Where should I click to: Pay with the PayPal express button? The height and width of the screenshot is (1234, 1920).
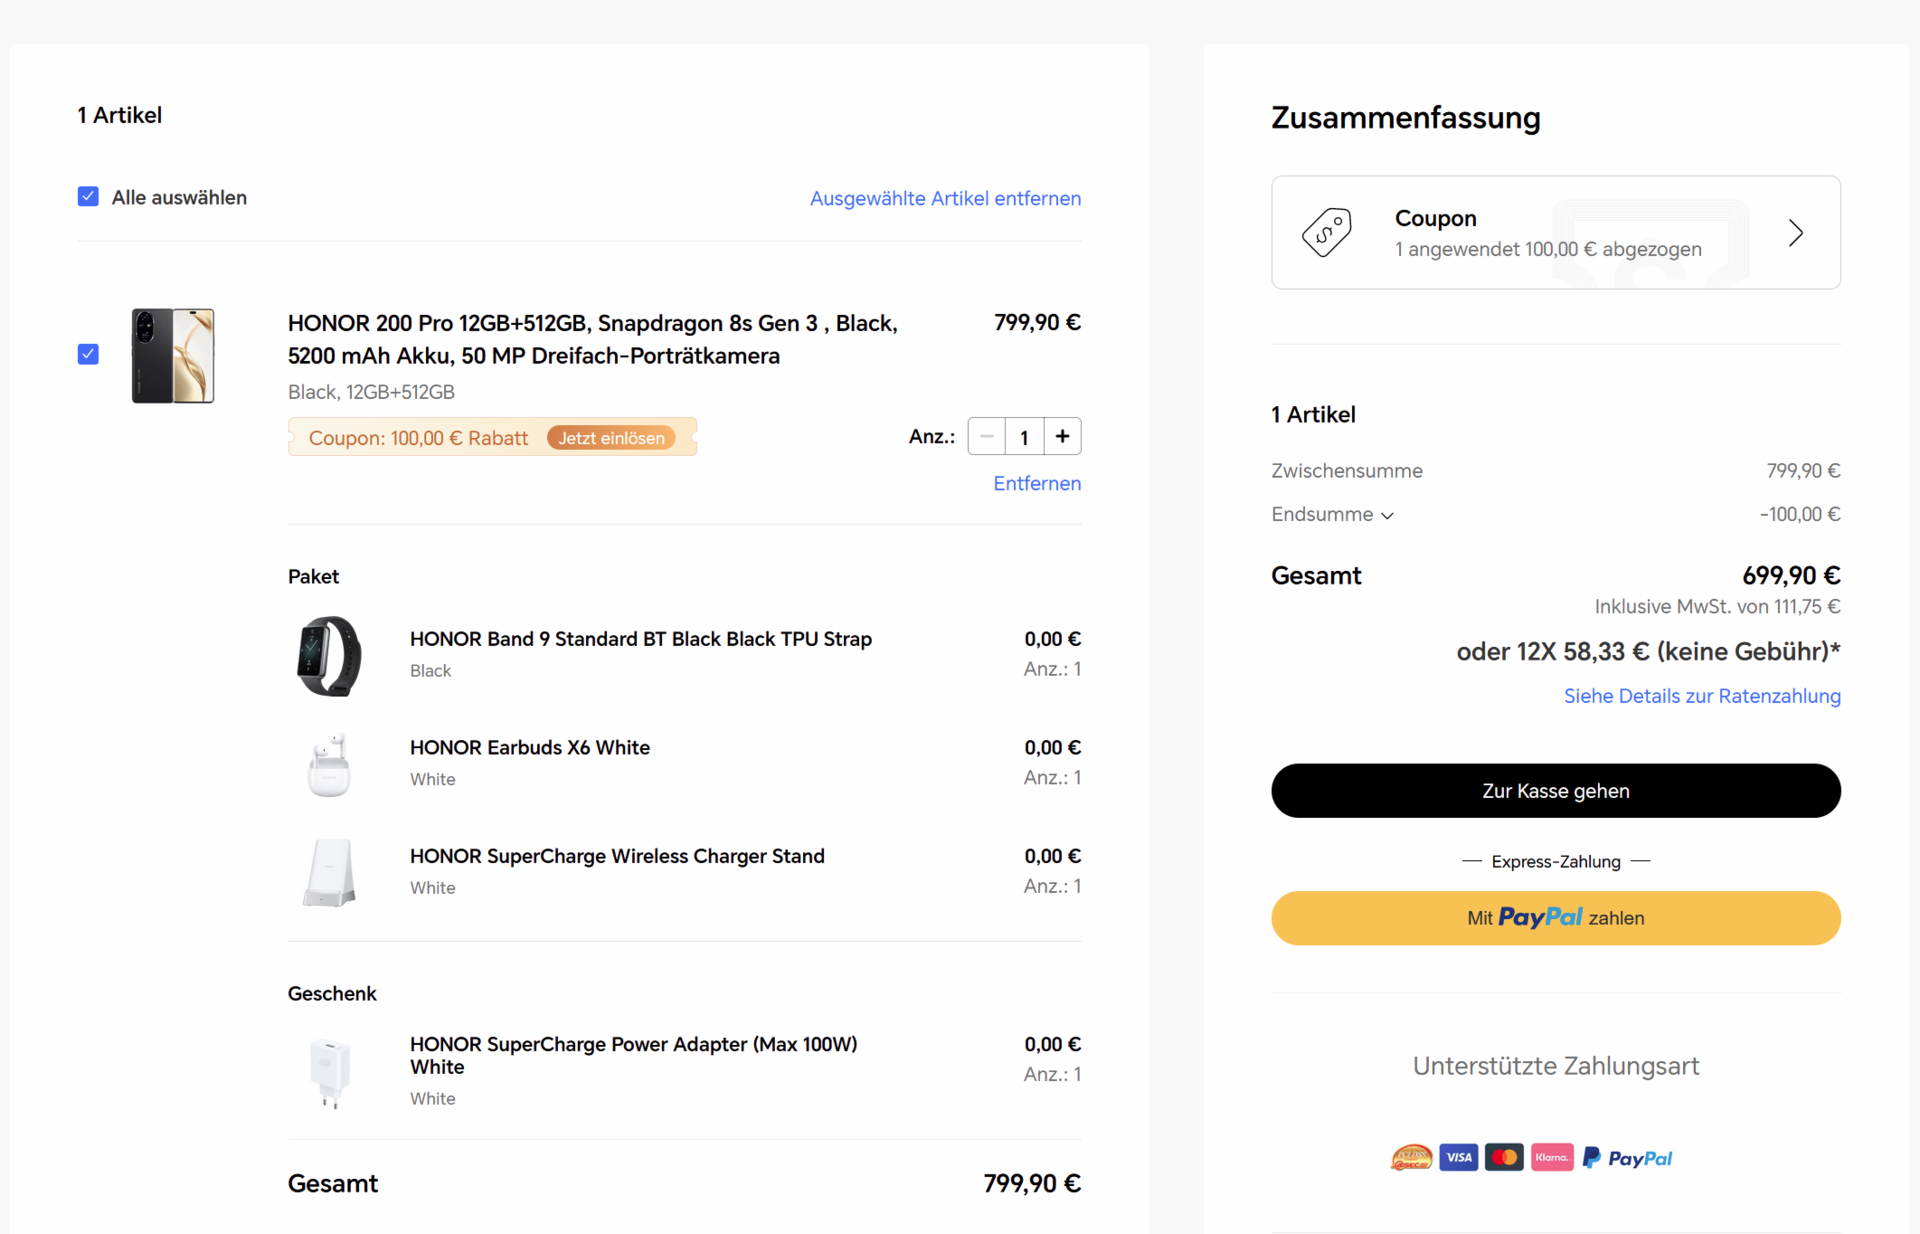(x=1555, y=918)
